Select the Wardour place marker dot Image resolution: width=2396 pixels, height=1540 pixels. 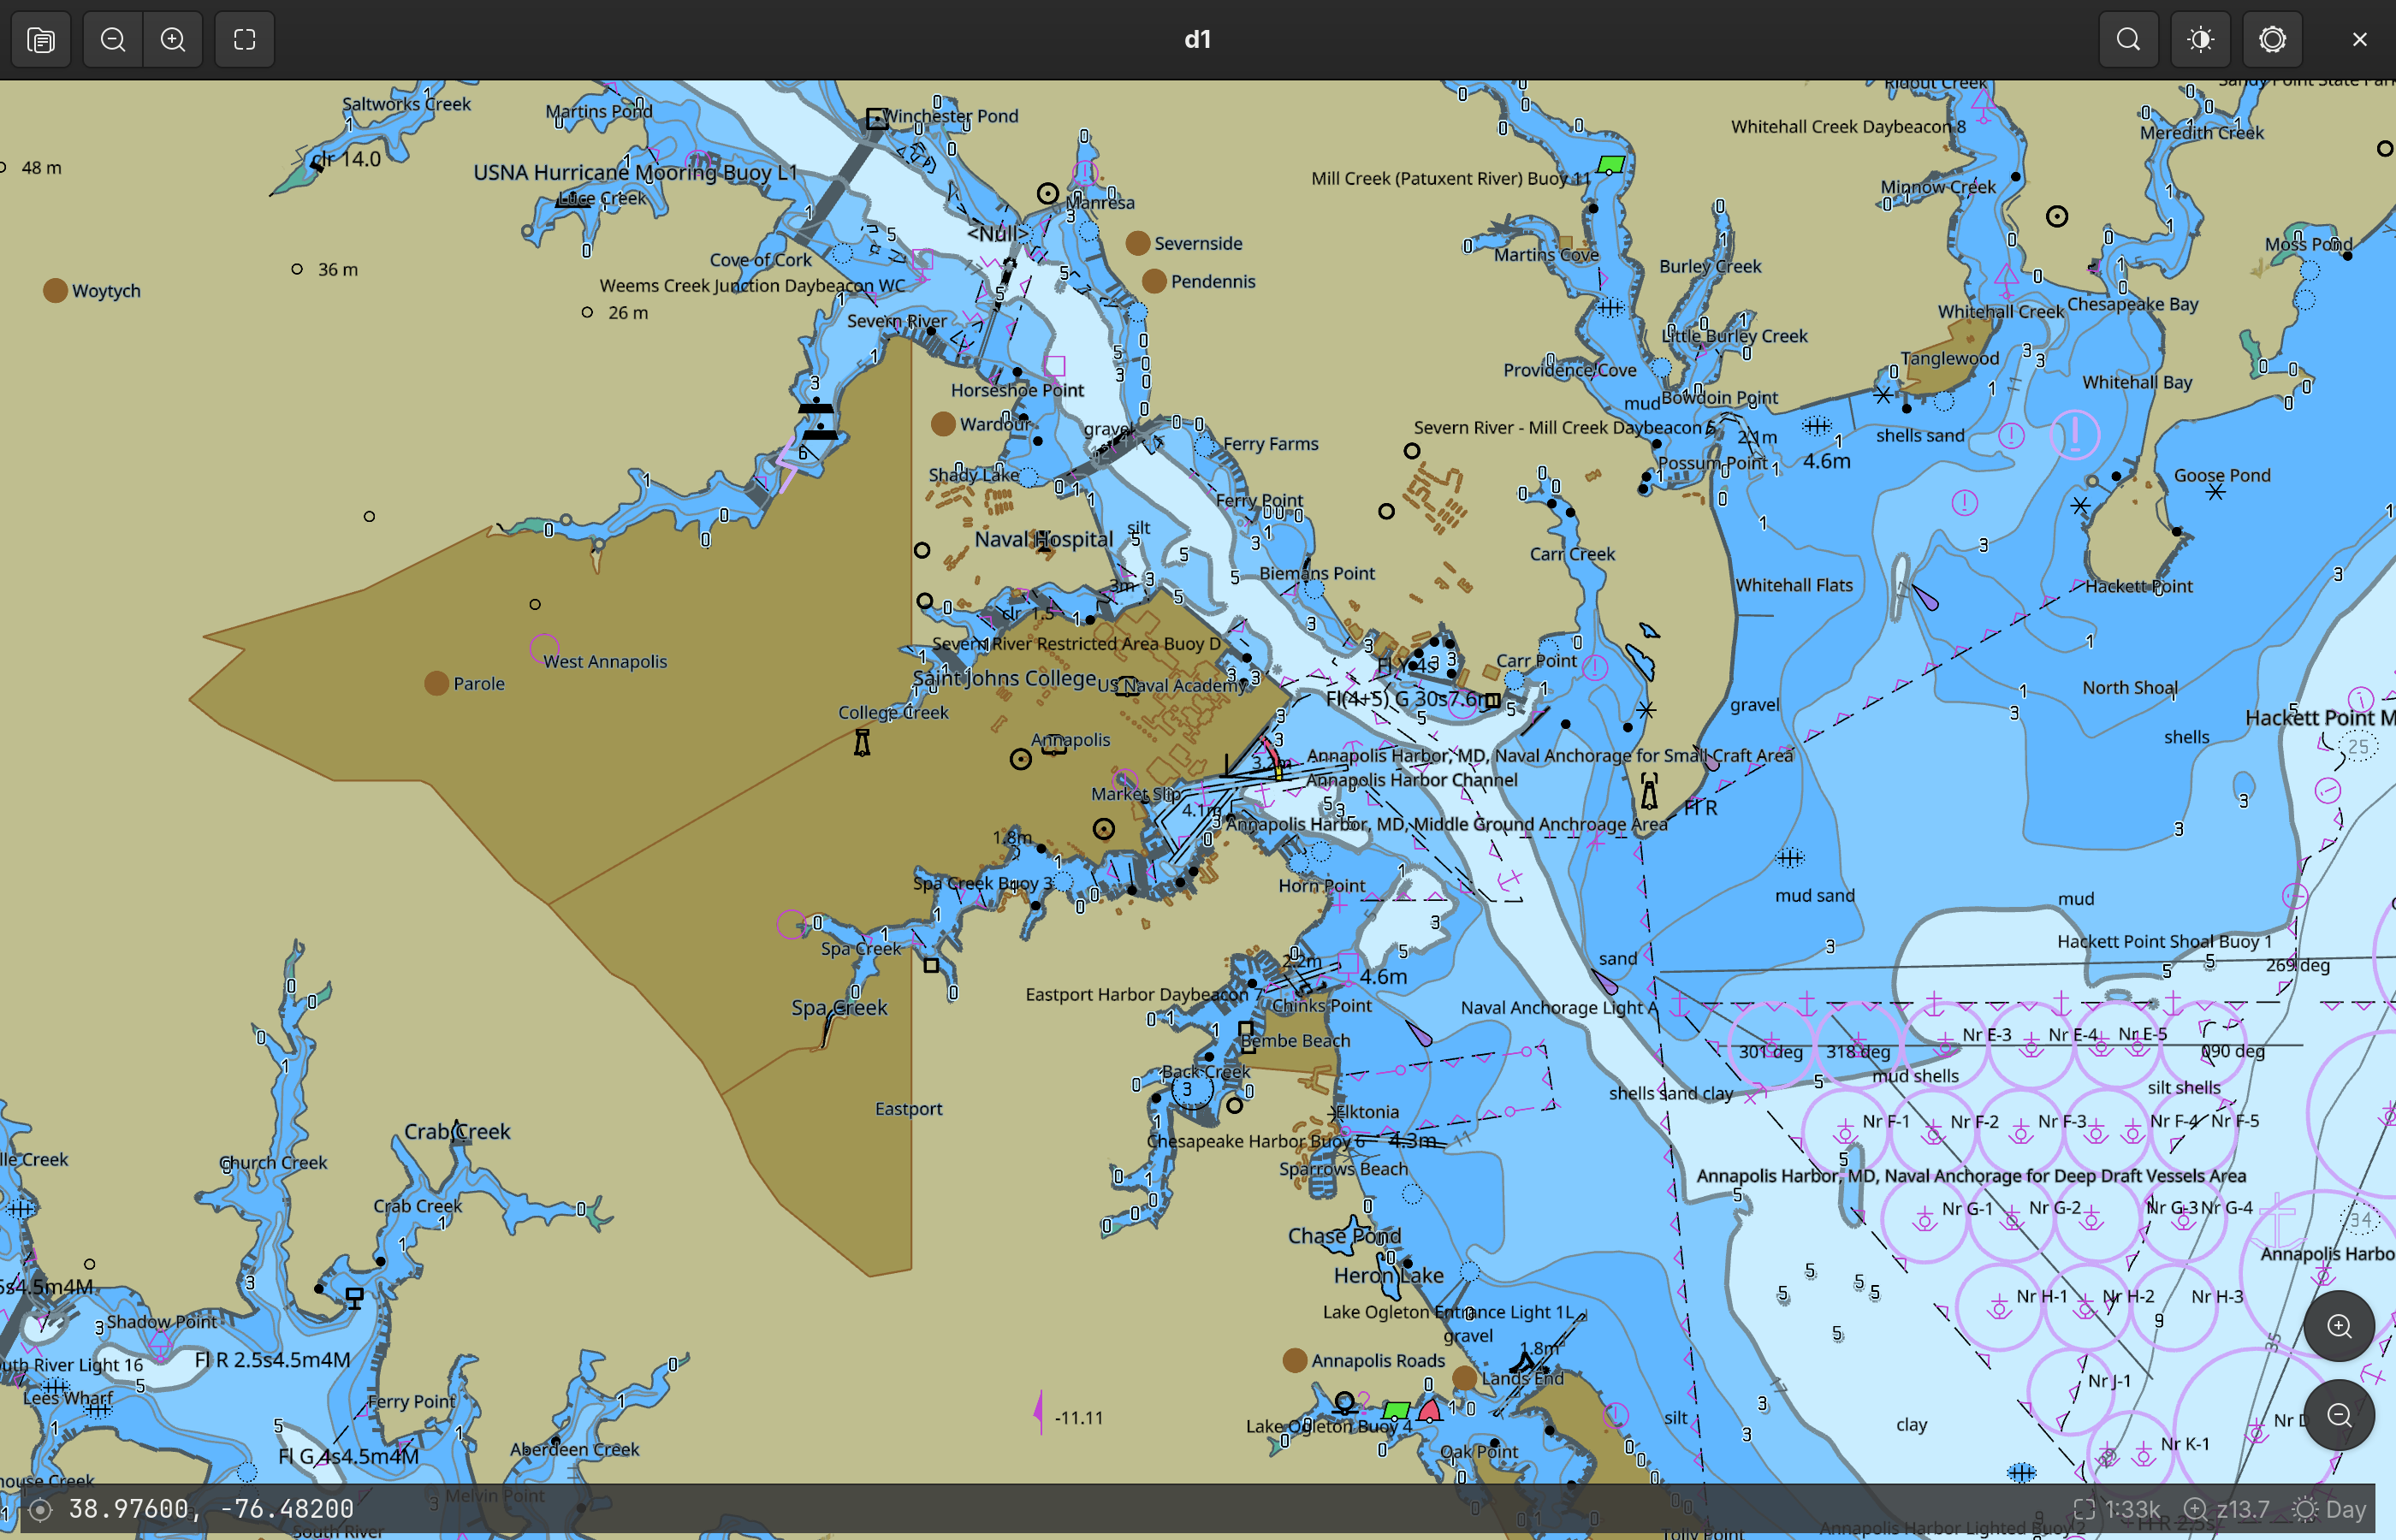pyautogui.click(x=943, y=424)
